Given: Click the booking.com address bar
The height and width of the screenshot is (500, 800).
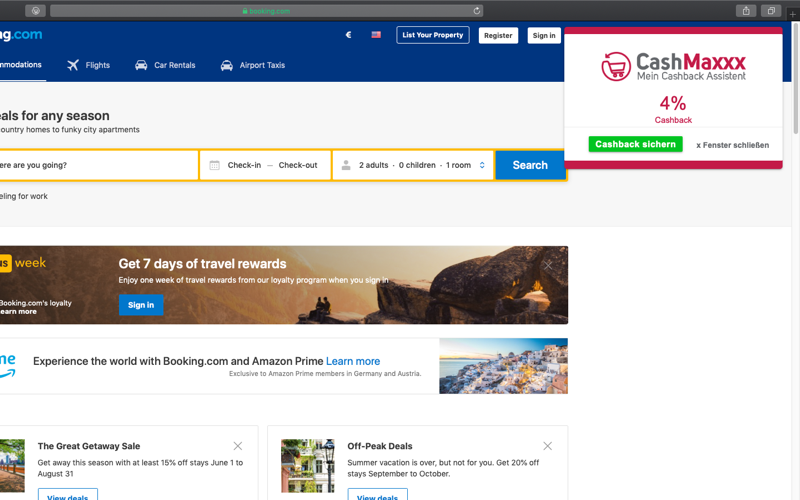Looking at the screenshot, I should pyautogui.click(x=266, y=11).
